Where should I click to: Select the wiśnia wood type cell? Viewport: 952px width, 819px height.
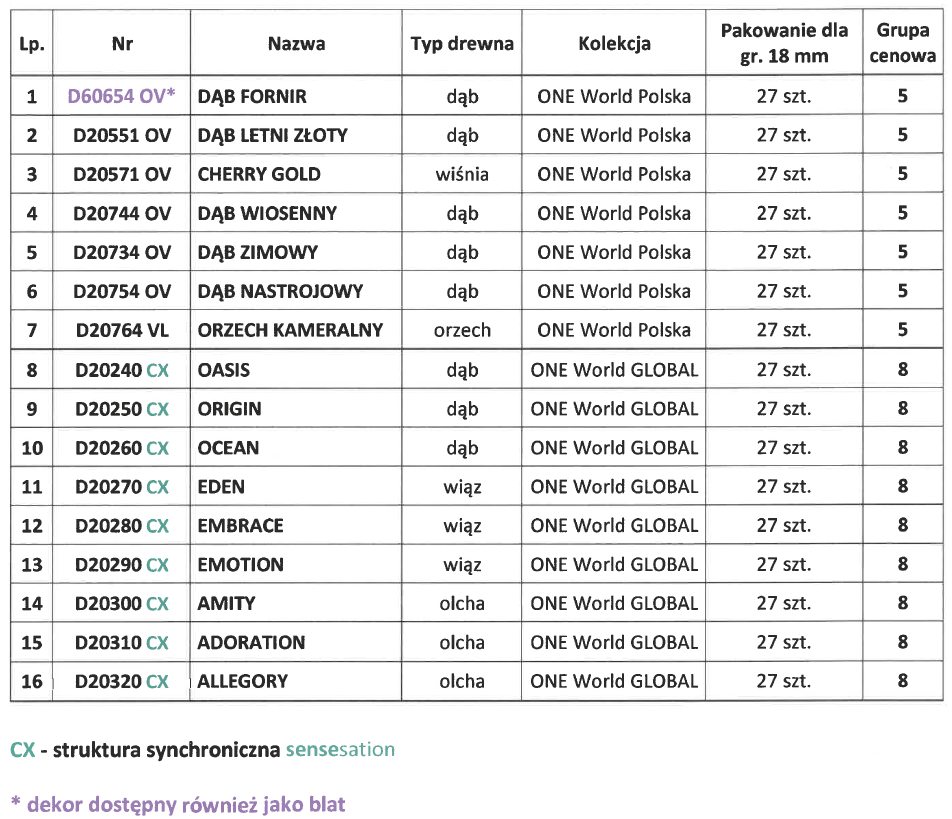click(x=462, y=174)
